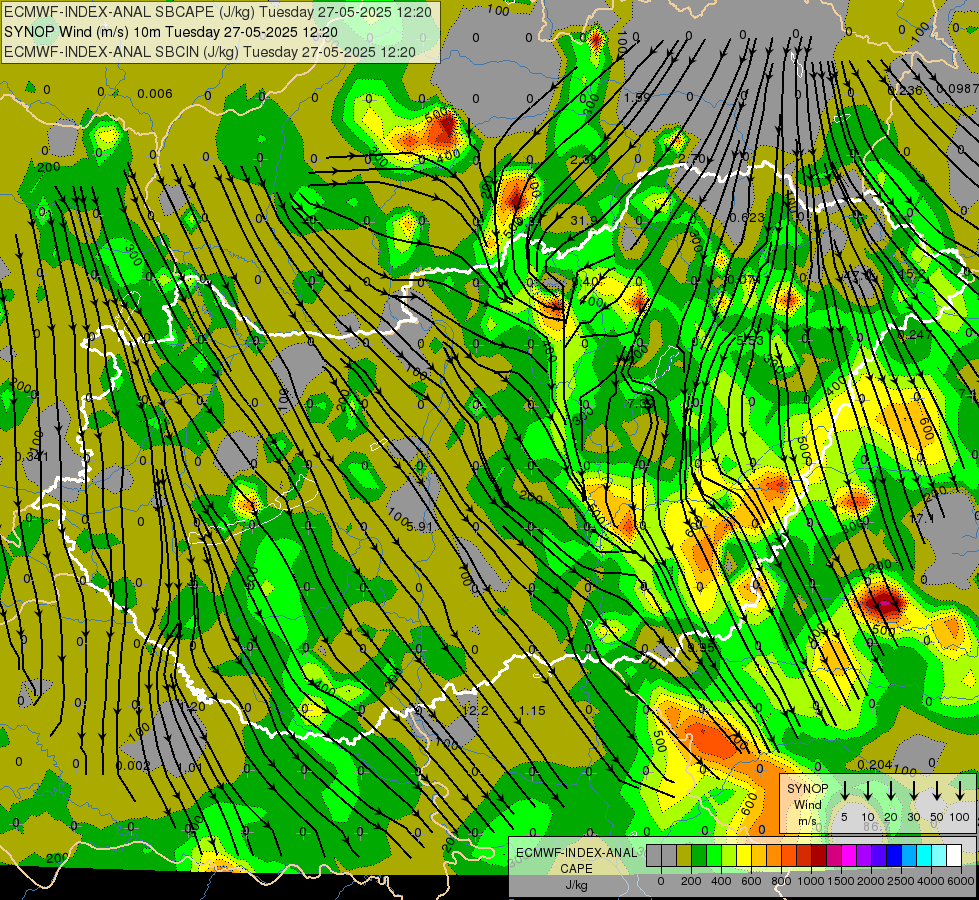Select the SYNOP Wind 10m title line
979x900 pixels.
click(x=170, y=32)
